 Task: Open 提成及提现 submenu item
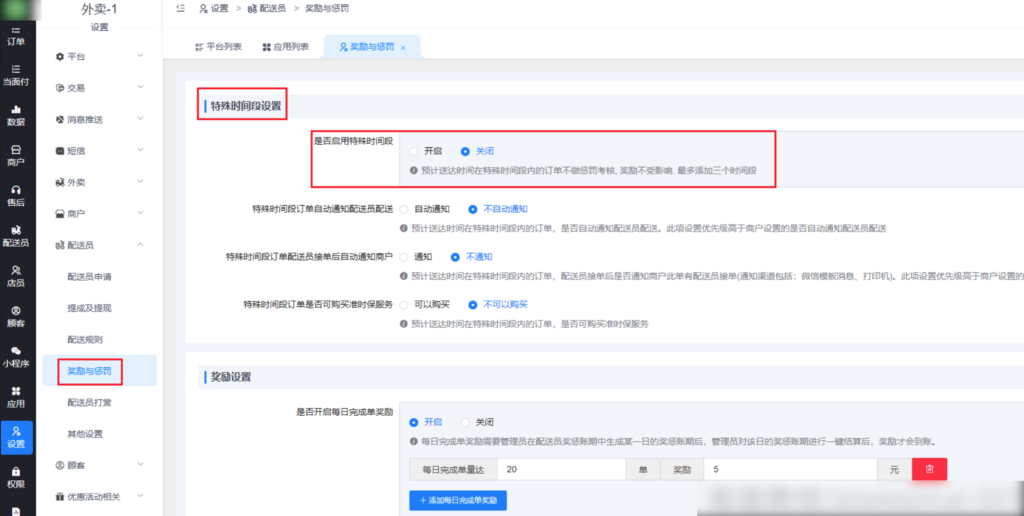pos(89,308)
